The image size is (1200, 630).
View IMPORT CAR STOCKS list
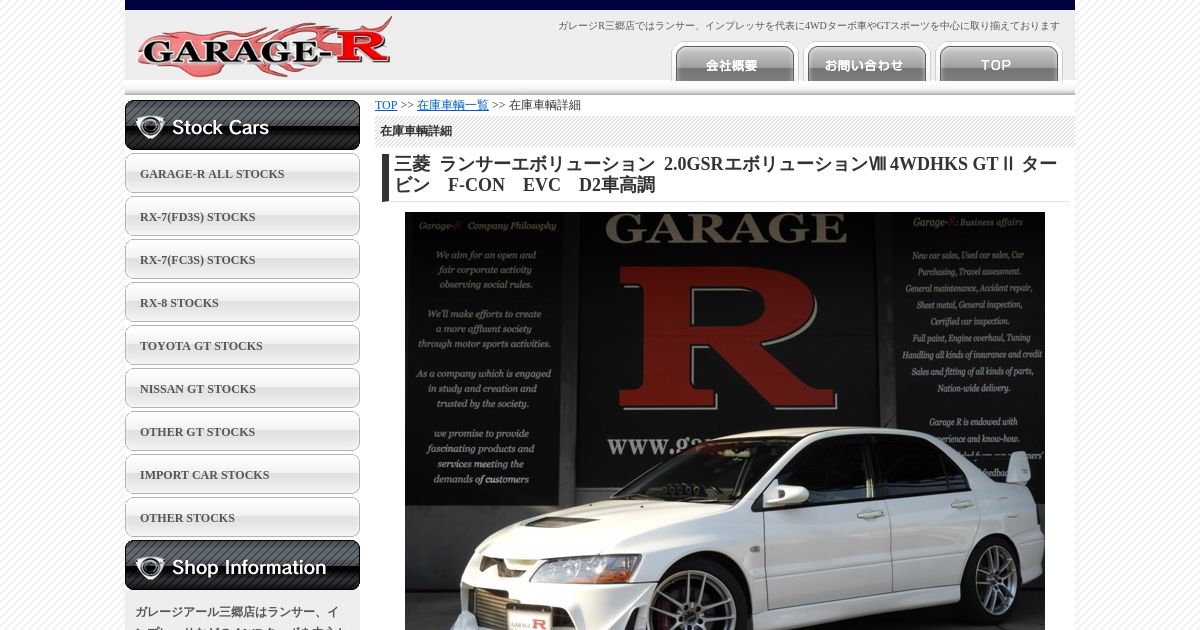[x=242, y=474]
